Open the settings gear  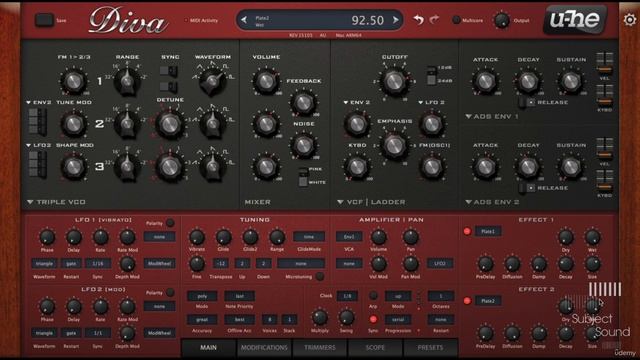click(x=630, y=19)
